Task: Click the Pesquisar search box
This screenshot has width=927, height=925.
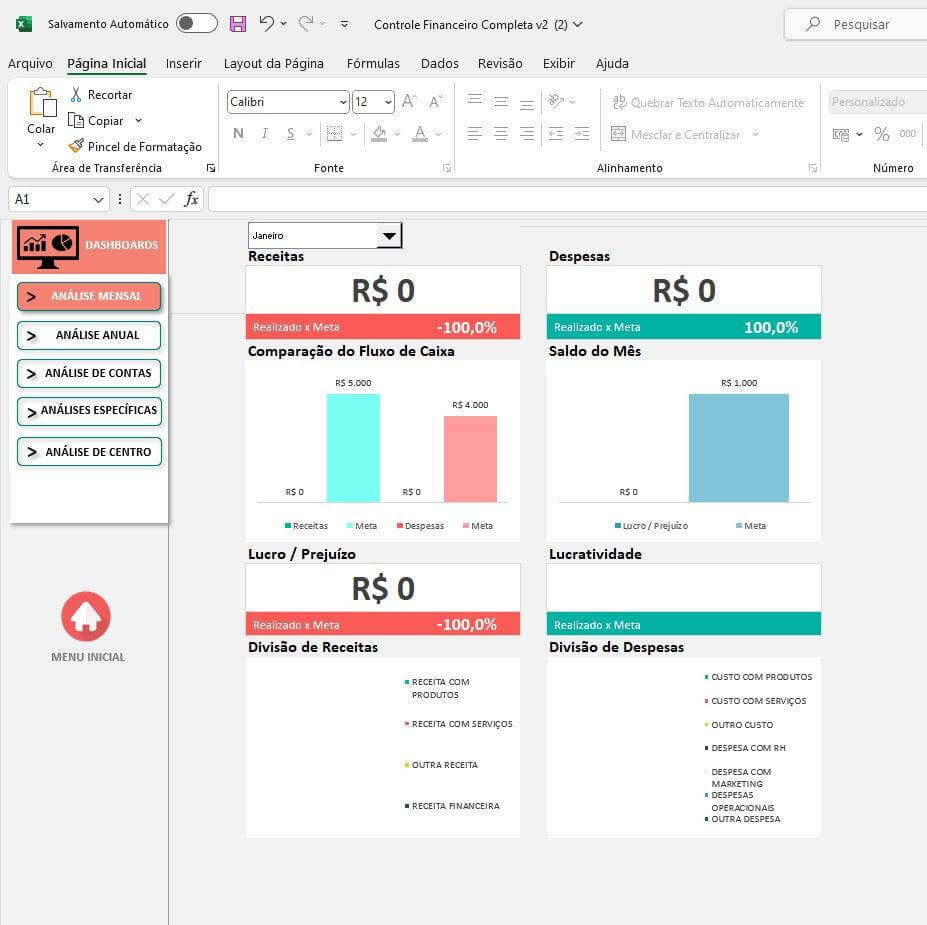Action: 860,24
